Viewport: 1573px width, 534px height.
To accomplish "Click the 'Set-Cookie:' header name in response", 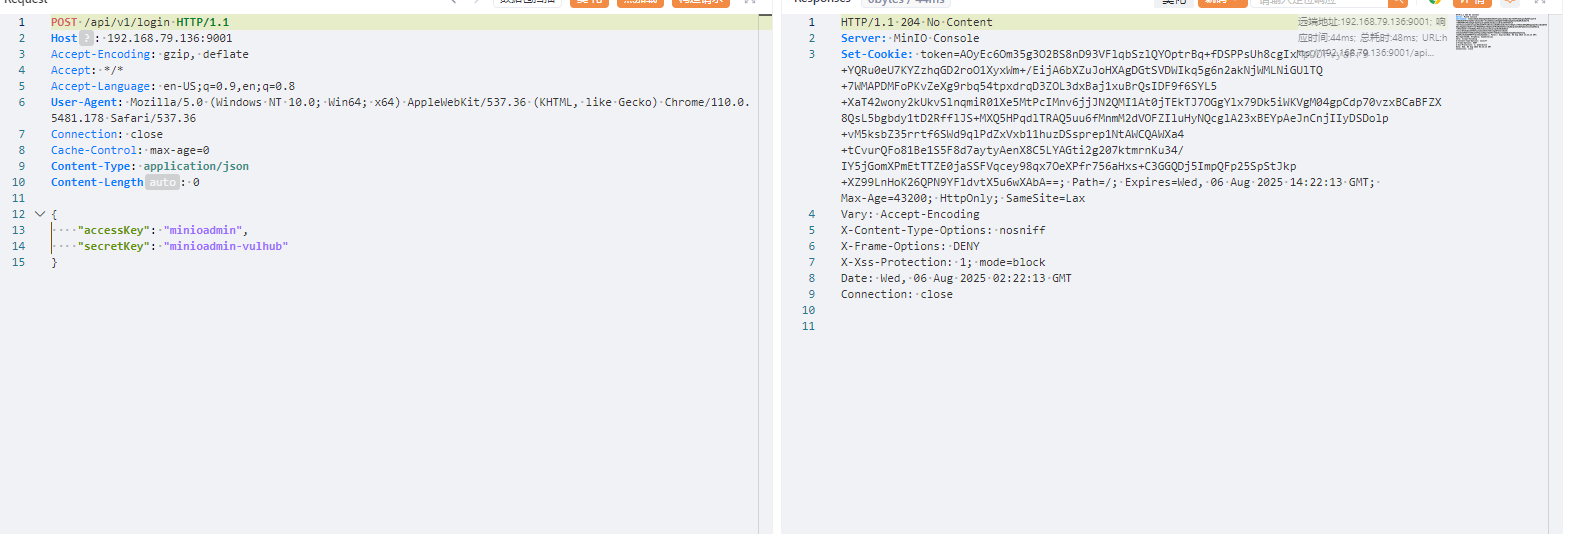I will [x=876, y=54].
